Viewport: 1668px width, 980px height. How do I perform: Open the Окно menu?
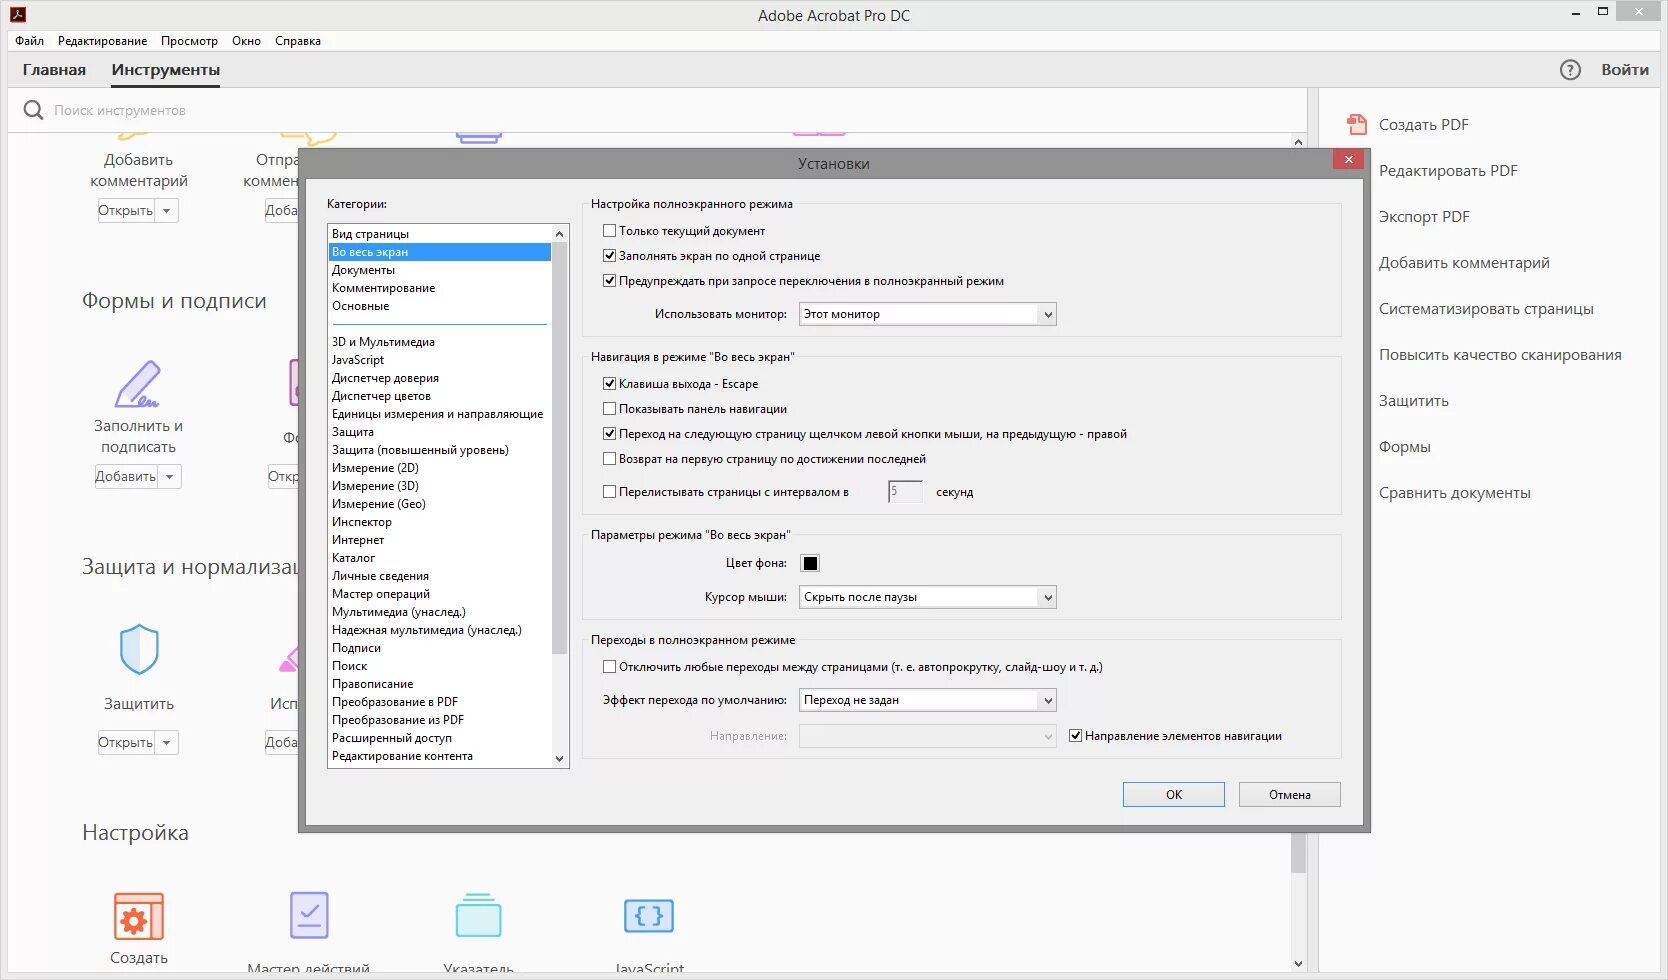click(246, 41)
